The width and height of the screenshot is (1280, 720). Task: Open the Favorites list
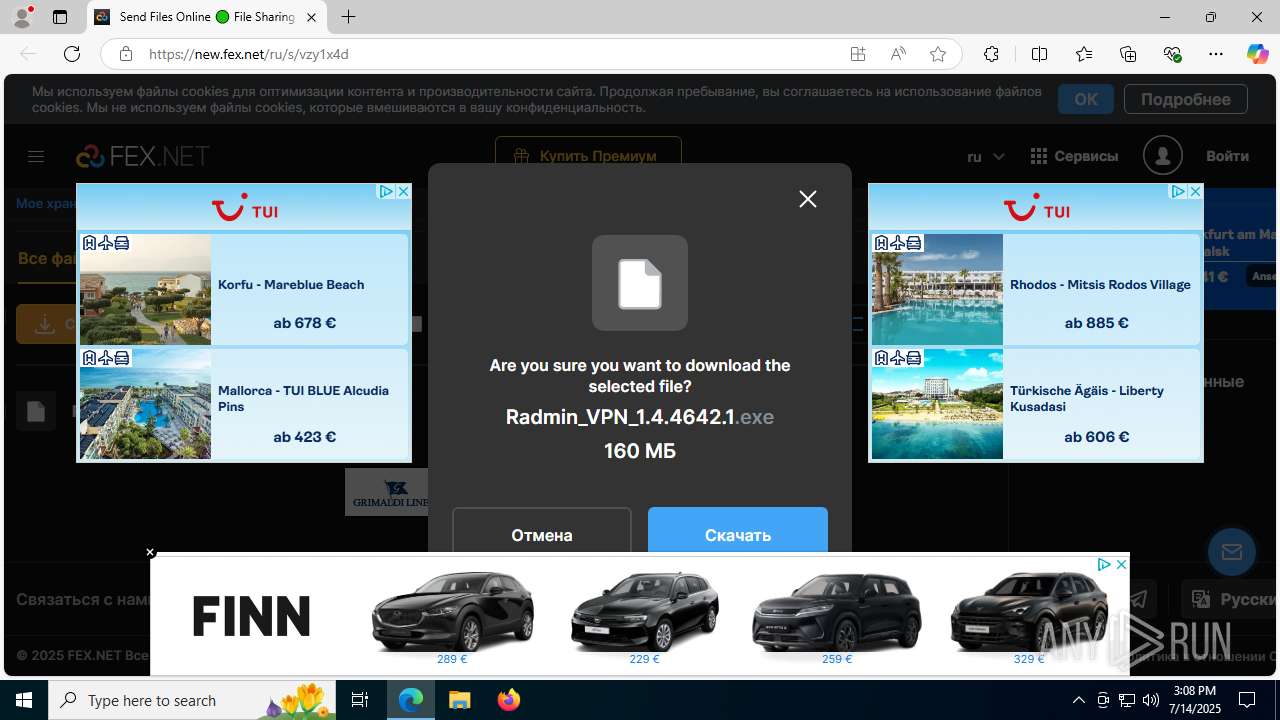click(1084, 54)
